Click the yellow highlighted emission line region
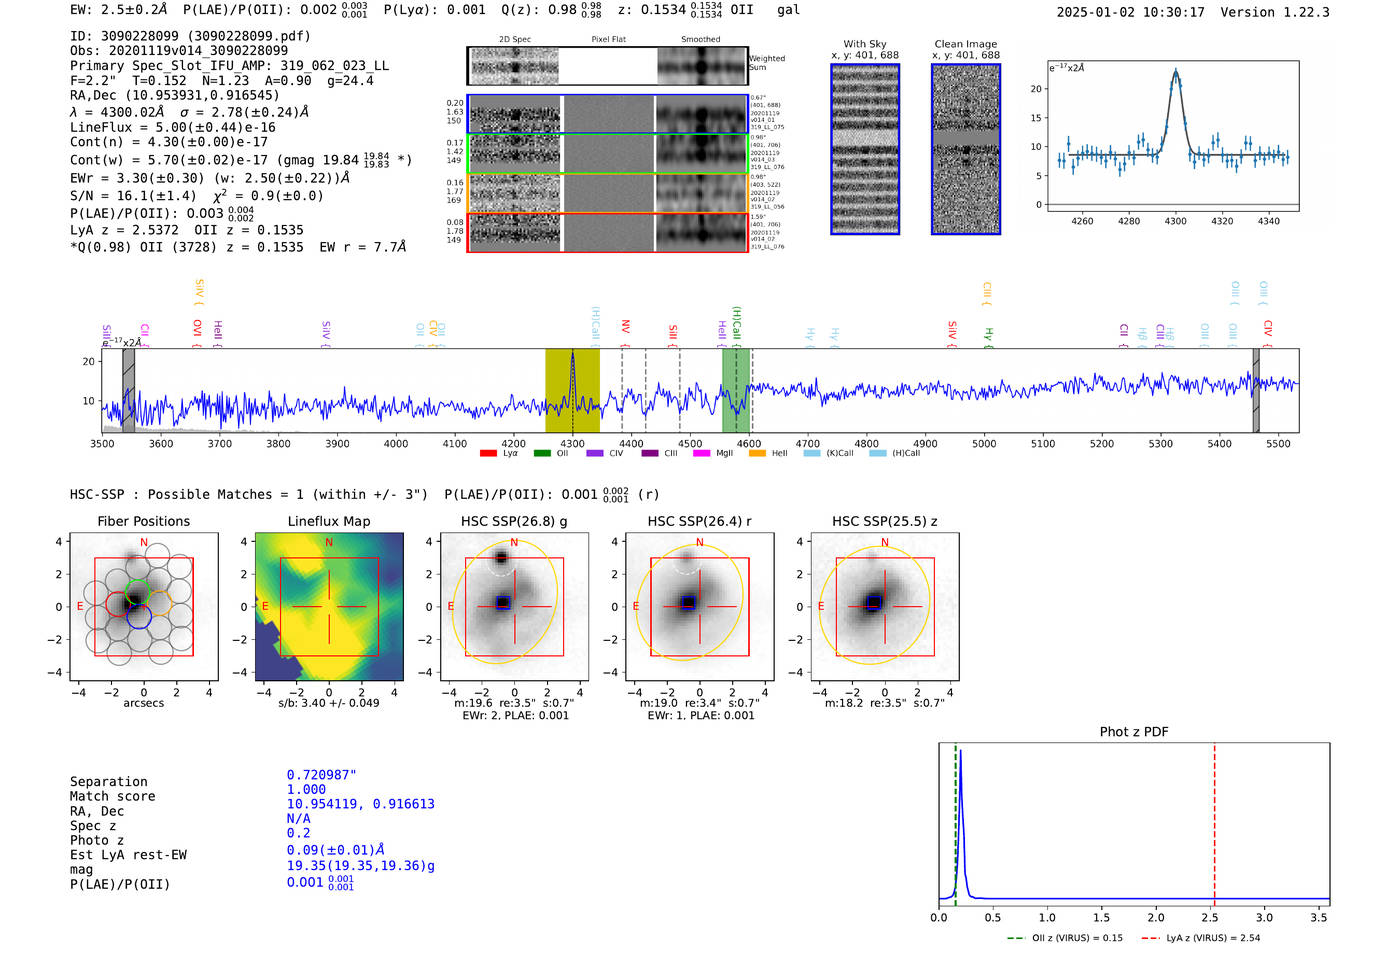Image resolution: width=1400 pixels, height=953 pixels. (x=572, y=391)
